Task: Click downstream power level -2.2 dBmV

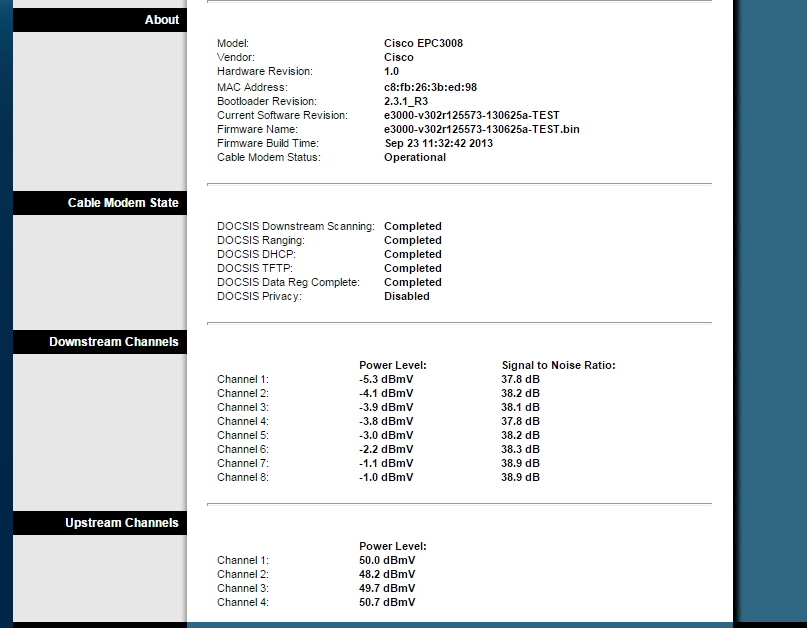Action: pyautogui.click(x=386, y=449)
